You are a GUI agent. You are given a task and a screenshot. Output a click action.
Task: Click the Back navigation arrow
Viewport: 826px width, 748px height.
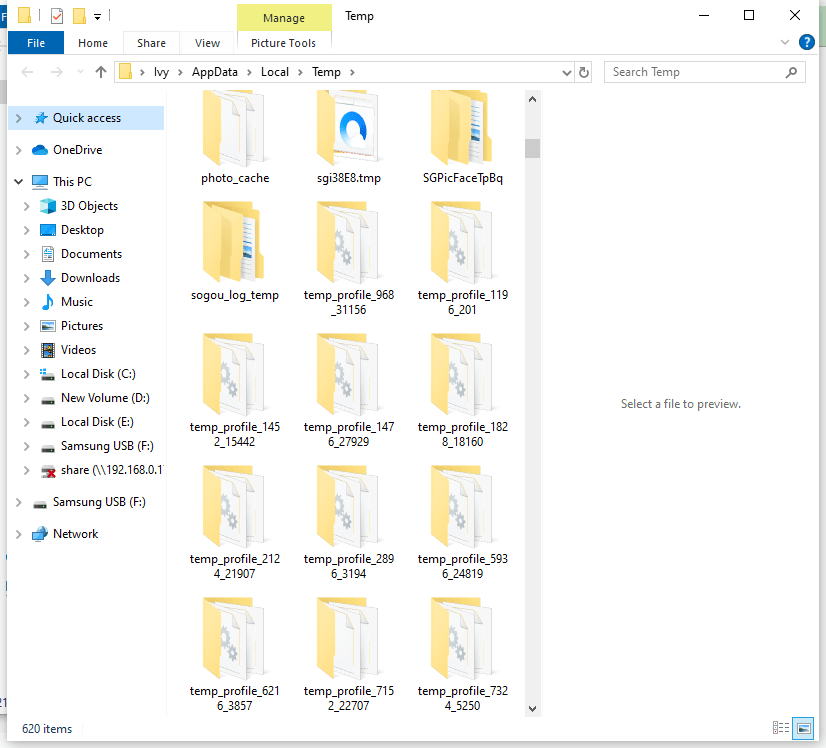coord(27,71)
